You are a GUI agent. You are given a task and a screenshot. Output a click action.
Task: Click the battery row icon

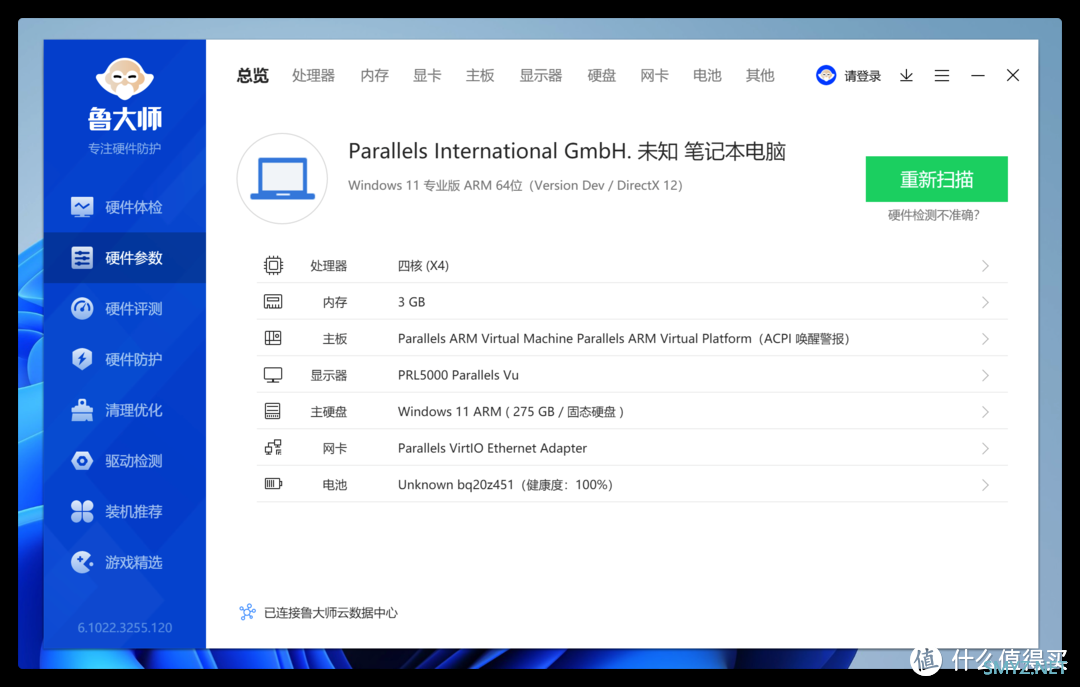click(273, 484)
